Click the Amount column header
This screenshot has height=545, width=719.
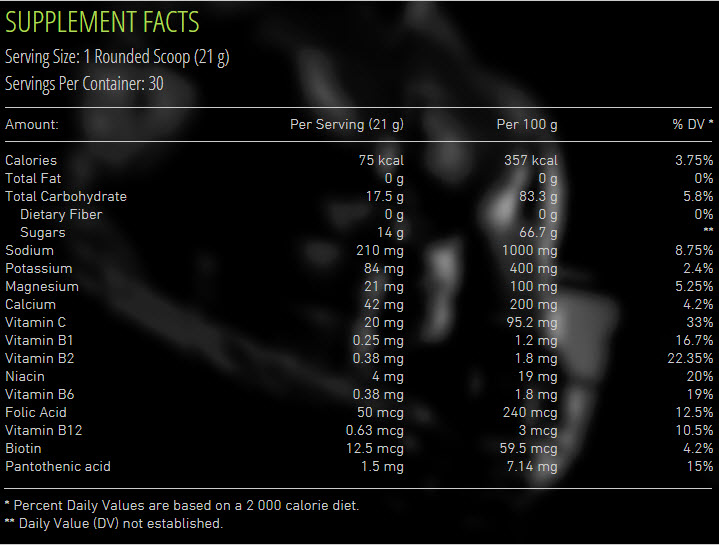[32, 125]
